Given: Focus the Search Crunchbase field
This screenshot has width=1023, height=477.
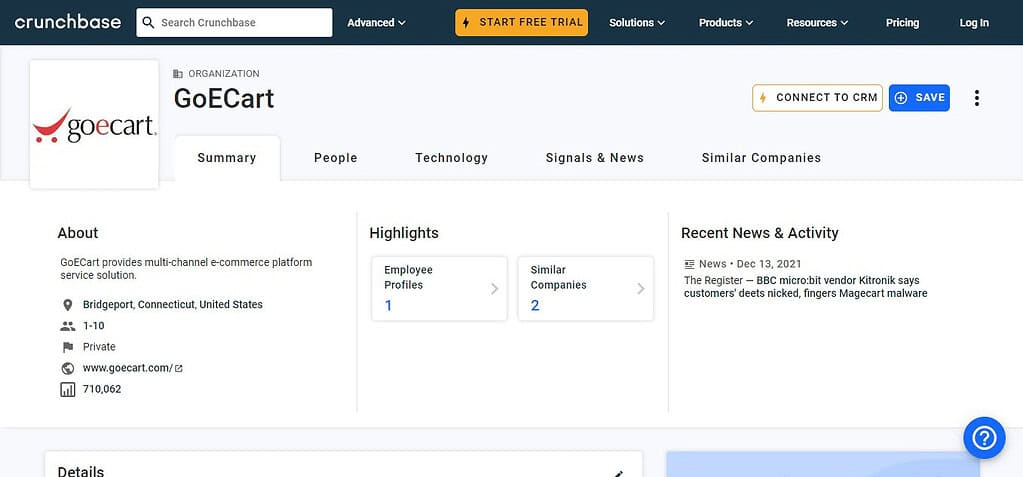Looking at the screenshot, I should click(234, 22).
